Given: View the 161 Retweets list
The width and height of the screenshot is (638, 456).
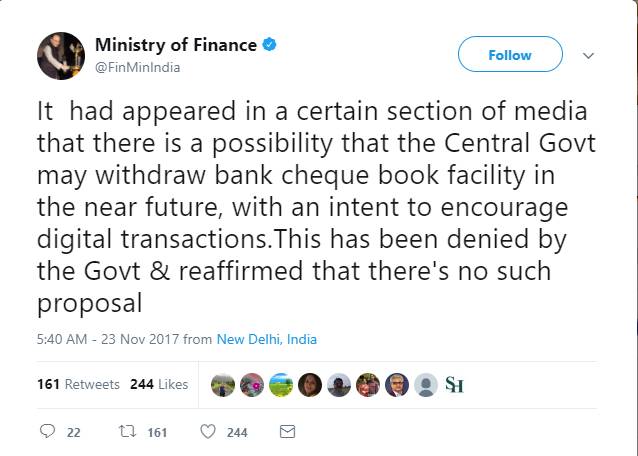Looking at the screenshot, I should pyautogui.click(x=78, y=384).
